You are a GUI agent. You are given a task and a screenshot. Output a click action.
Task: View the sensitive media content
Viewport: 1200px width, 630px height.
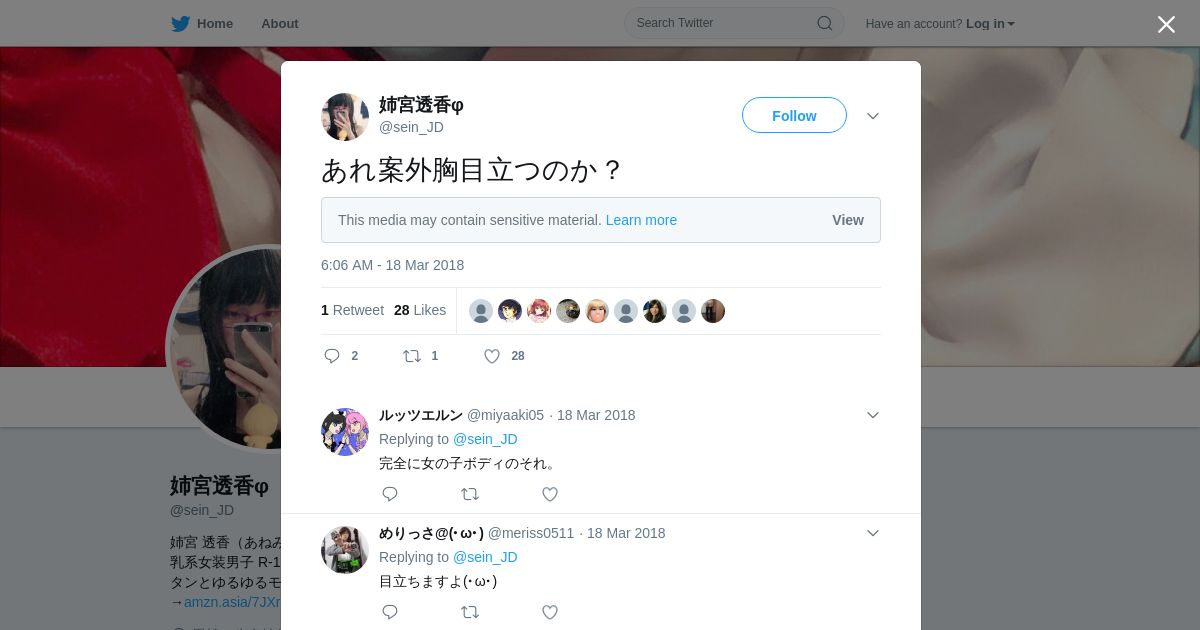(x=848, y=220)
